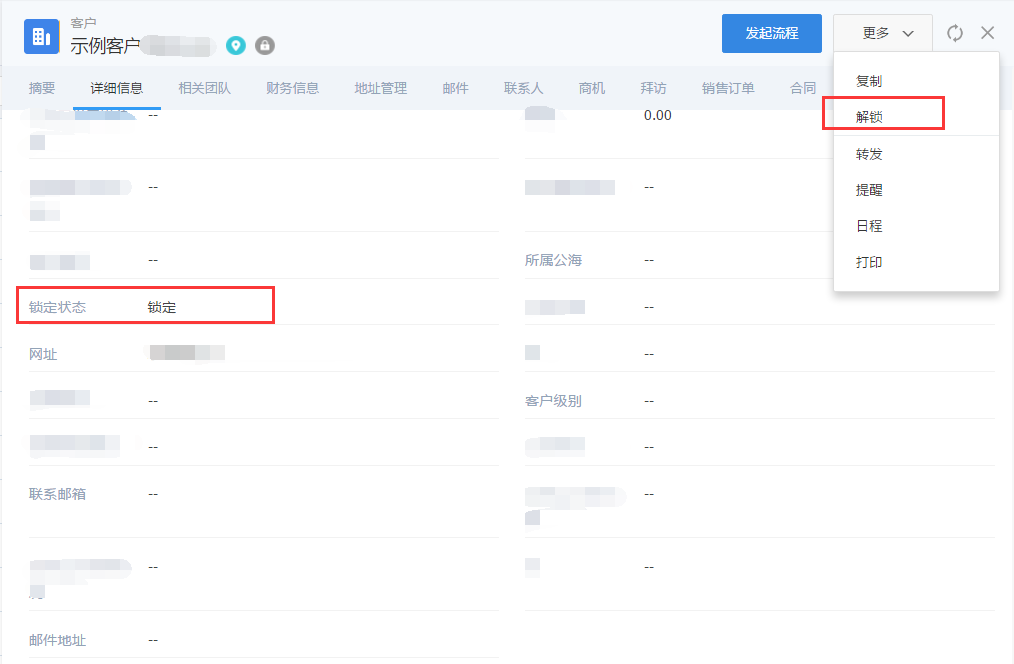Switch to the 相关团队 tab
Viewport: 1014px width, 664px height.
click(204, 88)
